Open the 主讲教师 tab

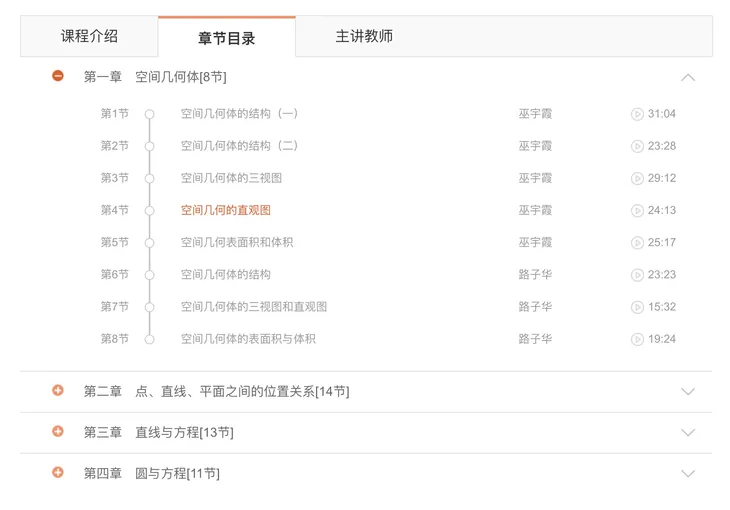click(364, 36)
